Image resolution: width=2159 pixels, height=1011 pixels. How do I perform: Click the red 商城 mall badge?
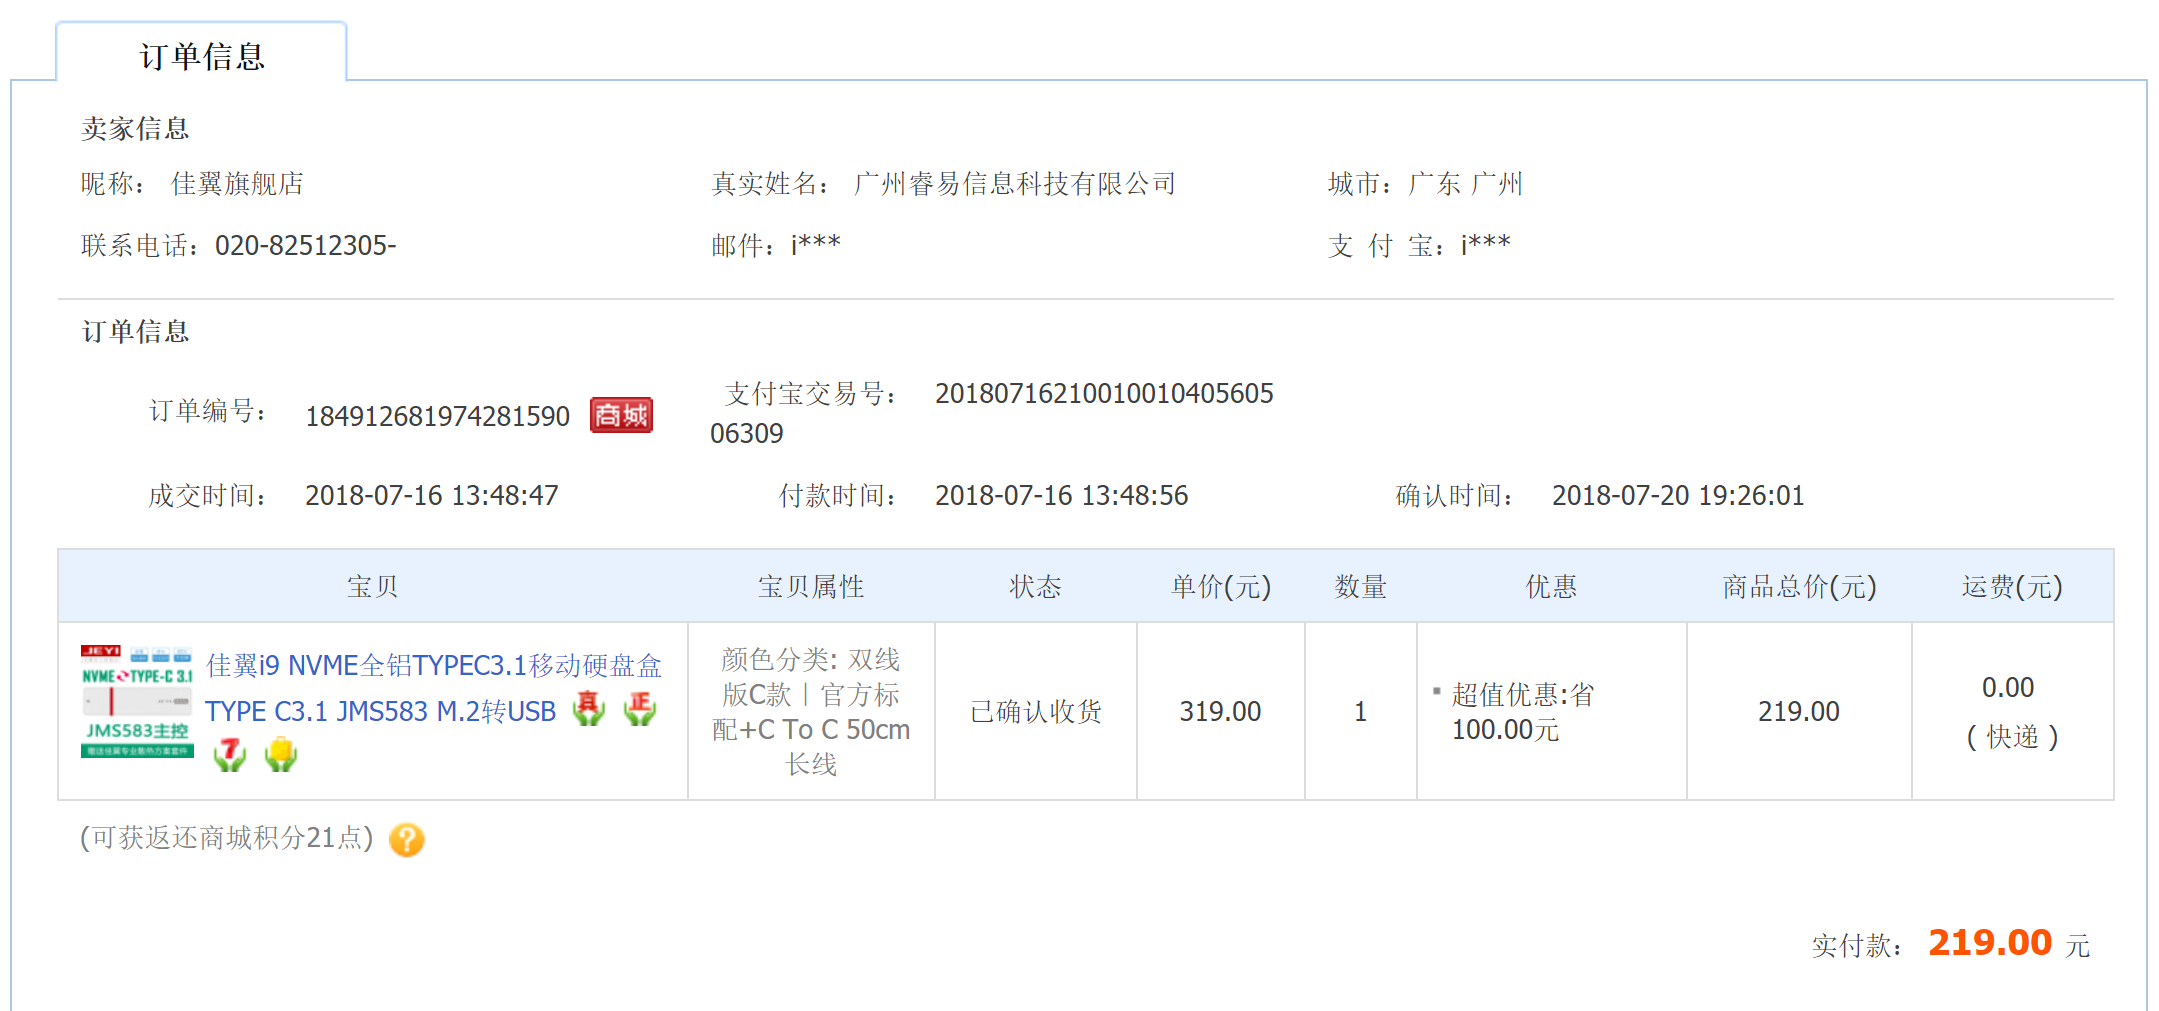point(621,415)
